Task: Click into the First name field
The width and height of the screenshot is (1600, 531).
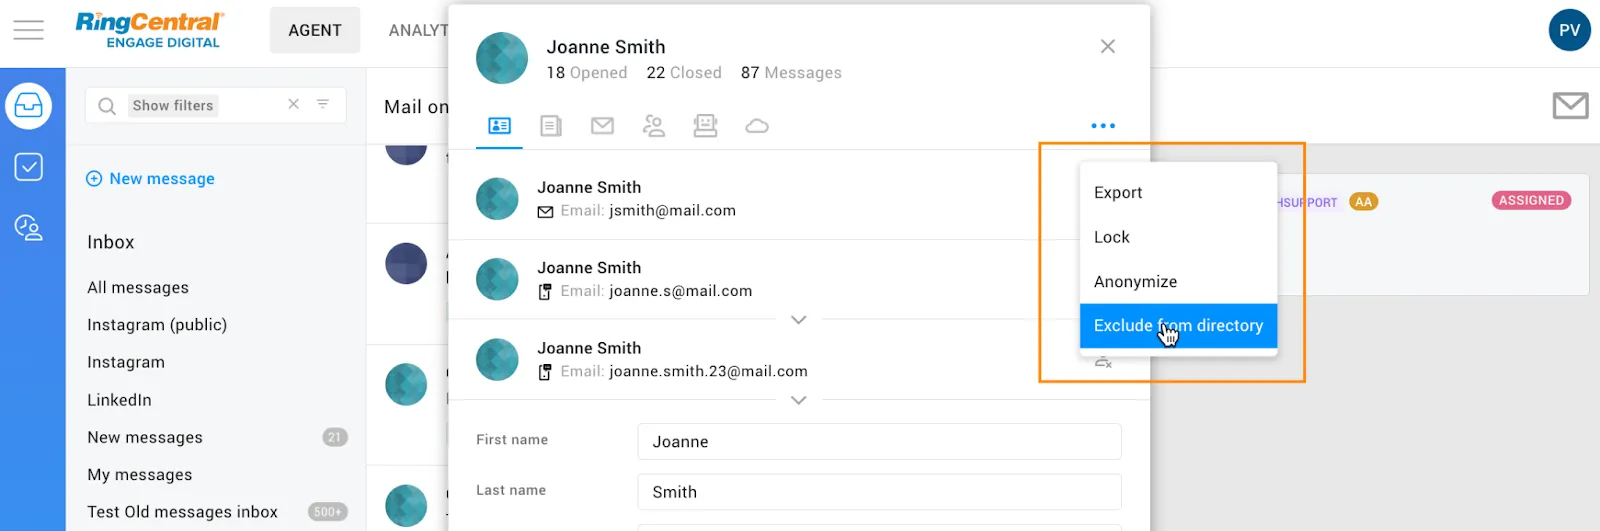Action: click(x=879, y=442)
